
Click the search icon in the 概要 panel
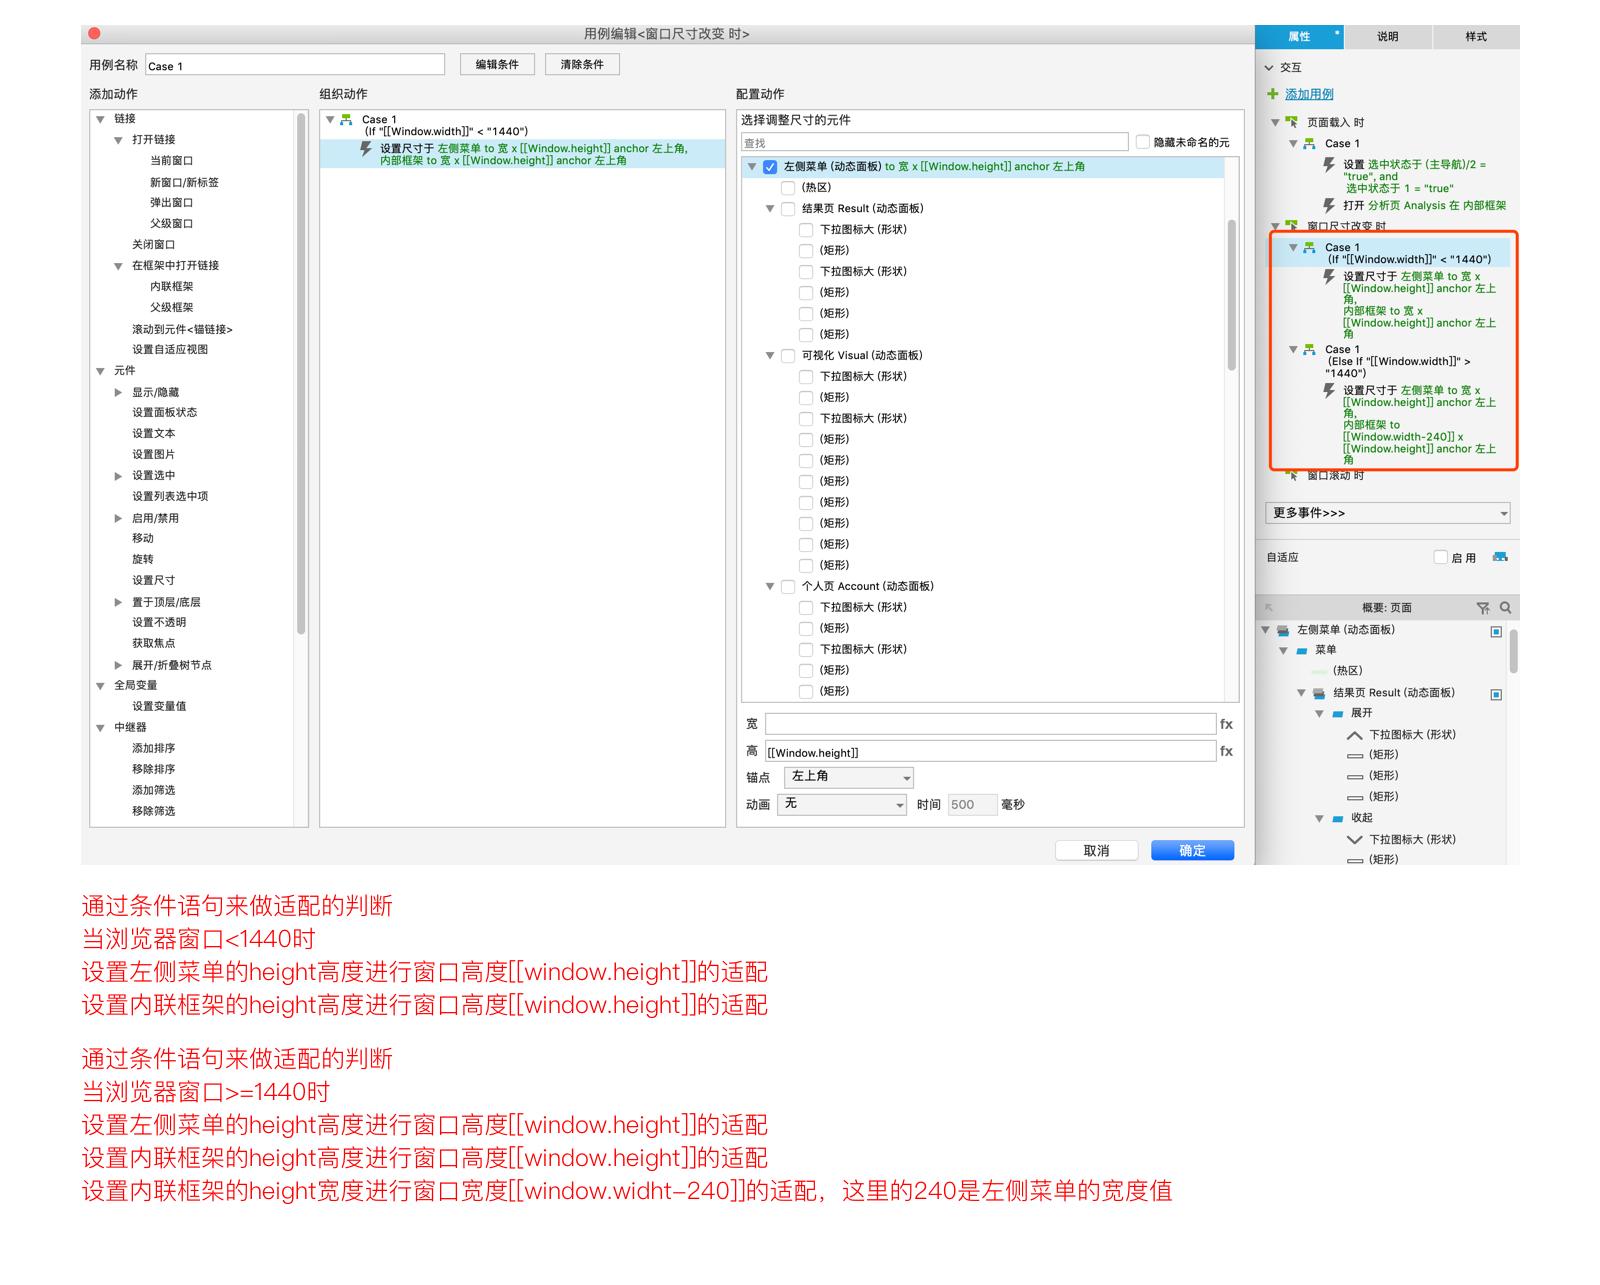tap(1505, 608)
